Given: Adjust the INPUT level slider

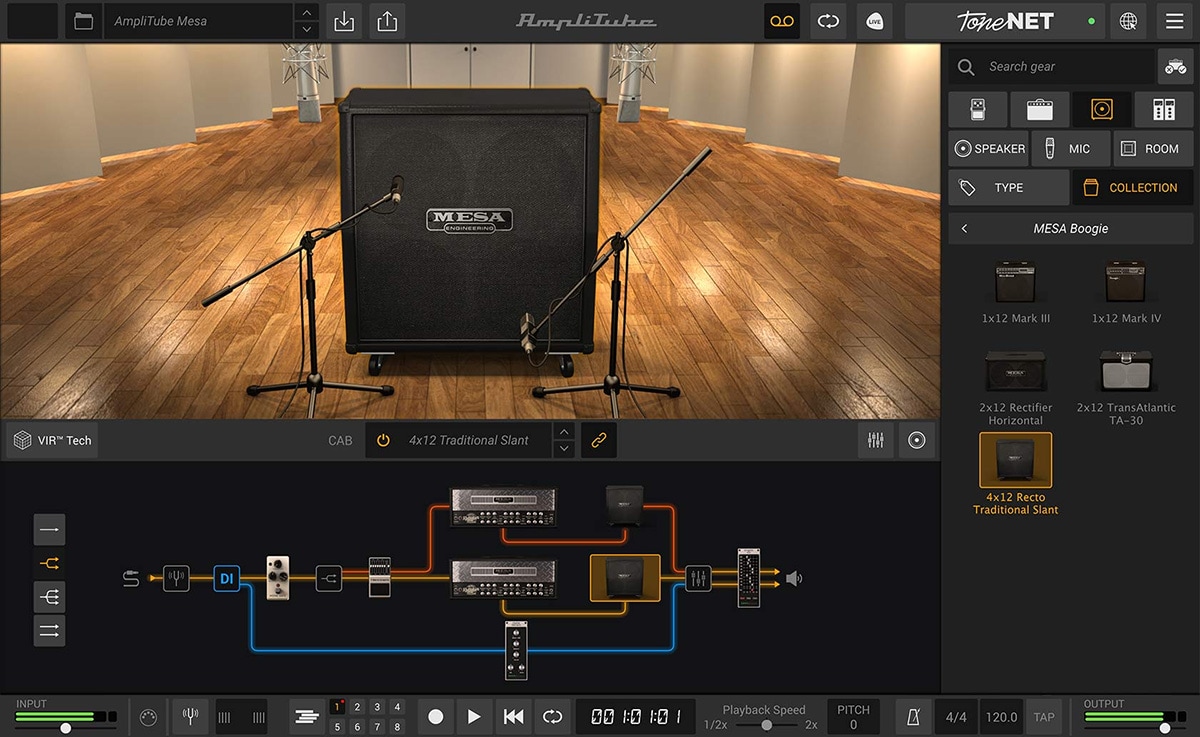Looking at the screenshot, I should (x=66, y=729).
